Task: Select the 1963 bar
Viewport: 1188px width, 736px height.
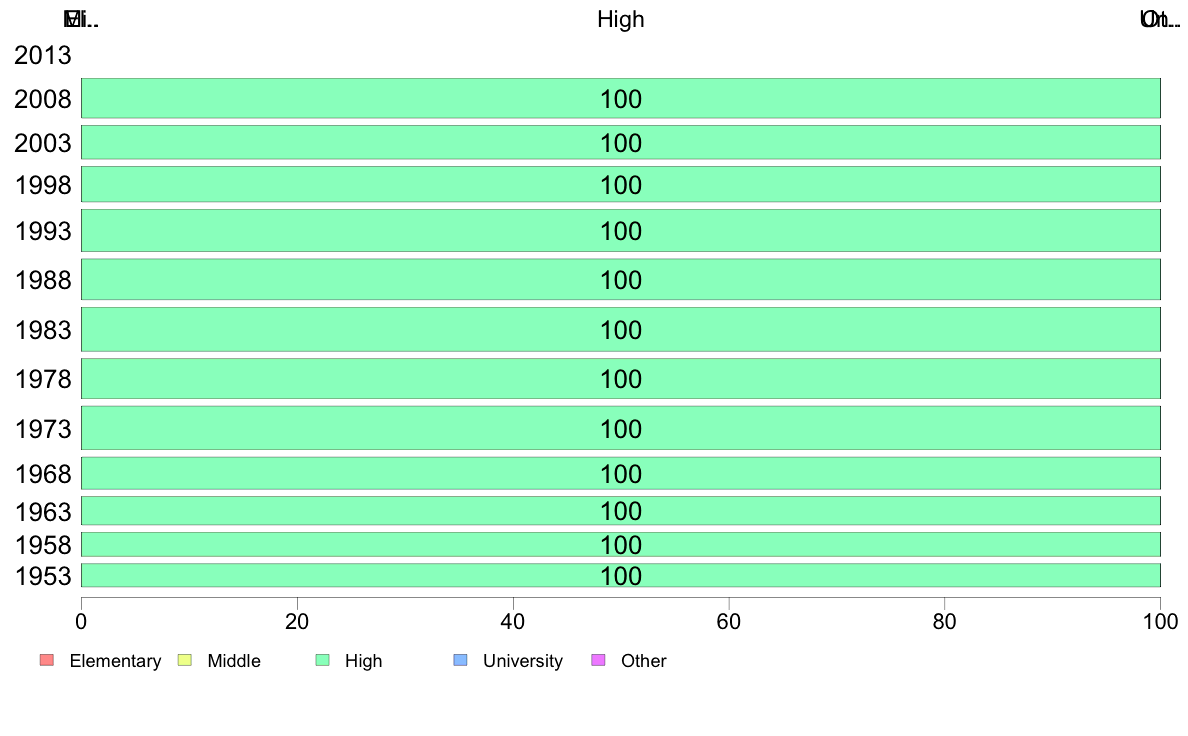Action: click(621, 511)
